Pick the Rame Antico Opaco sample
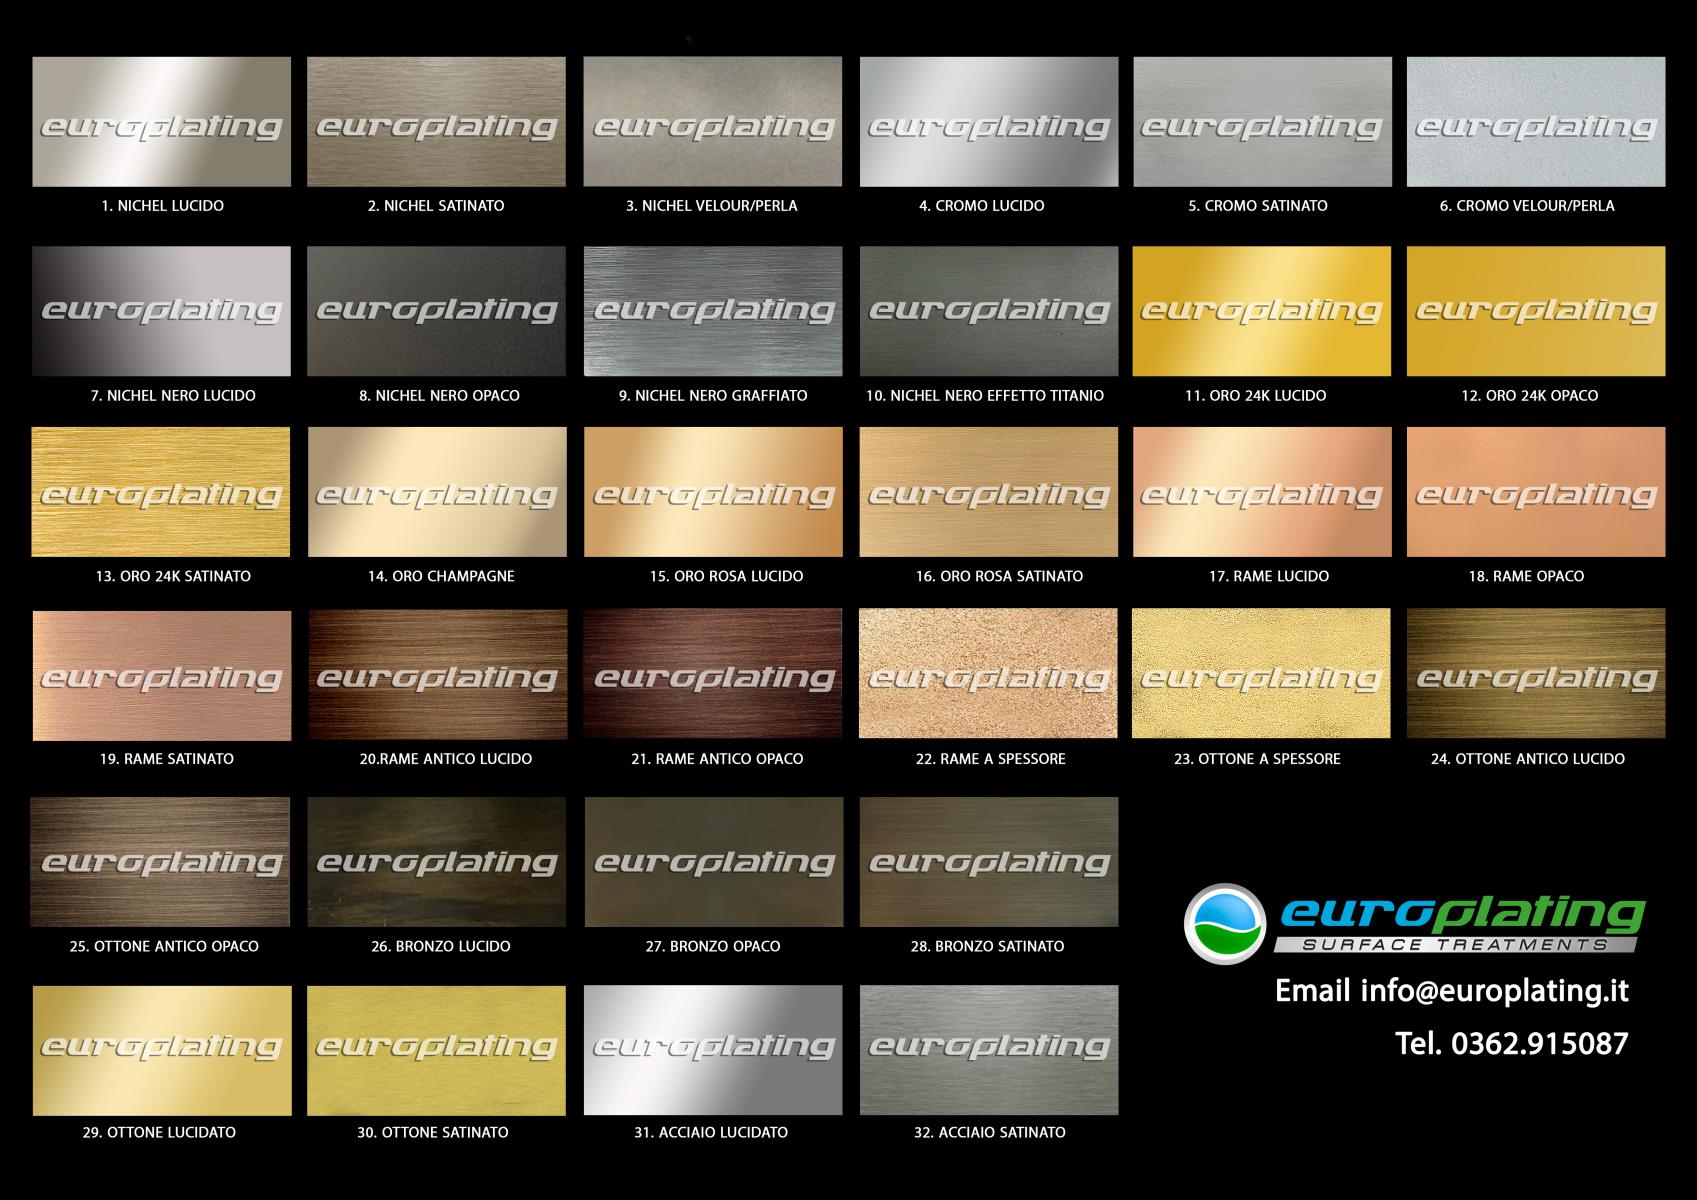Viewport: 1697px width, 1200px height. tap(713, 675)
